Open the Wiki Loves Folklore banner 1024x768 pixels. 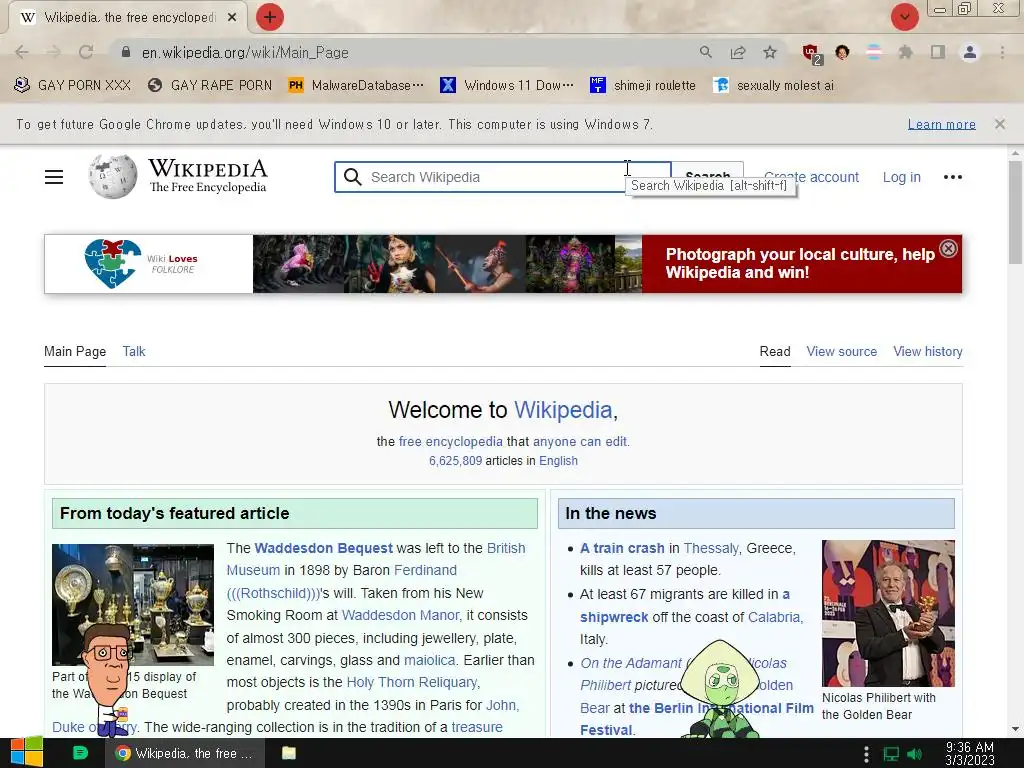click(503, 264)
